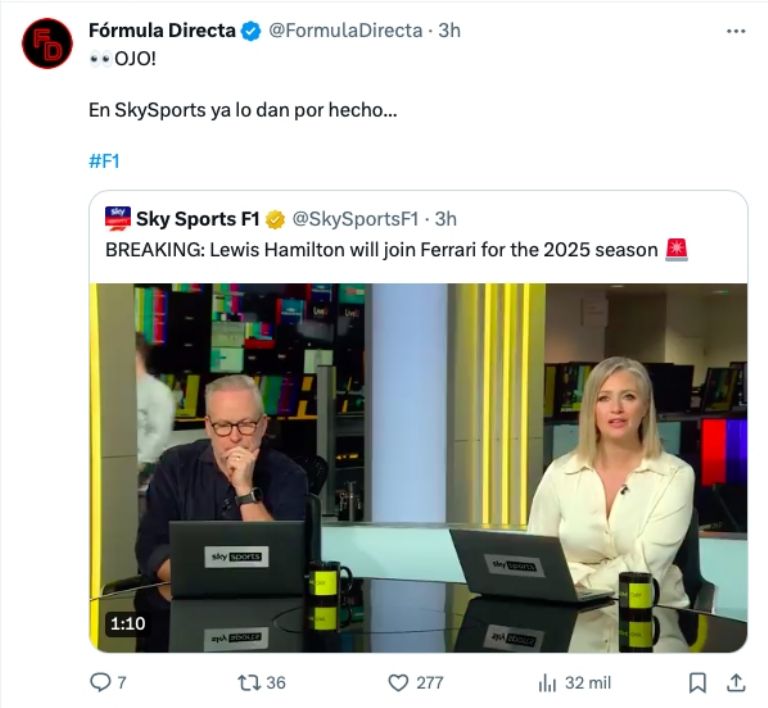Like the post with the heart icon
The width and height of the screenshot is (768, 708).
(x=398, y=682)
